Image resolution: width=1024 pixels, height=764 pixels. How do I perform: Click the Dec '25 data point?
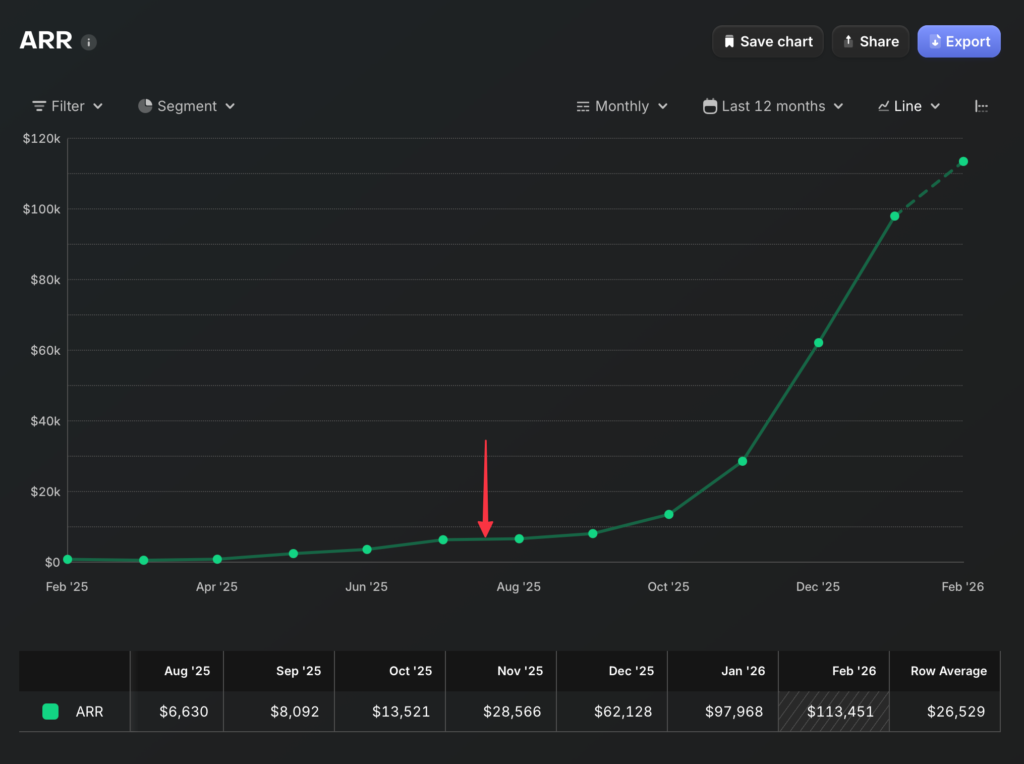coord(819,343)
